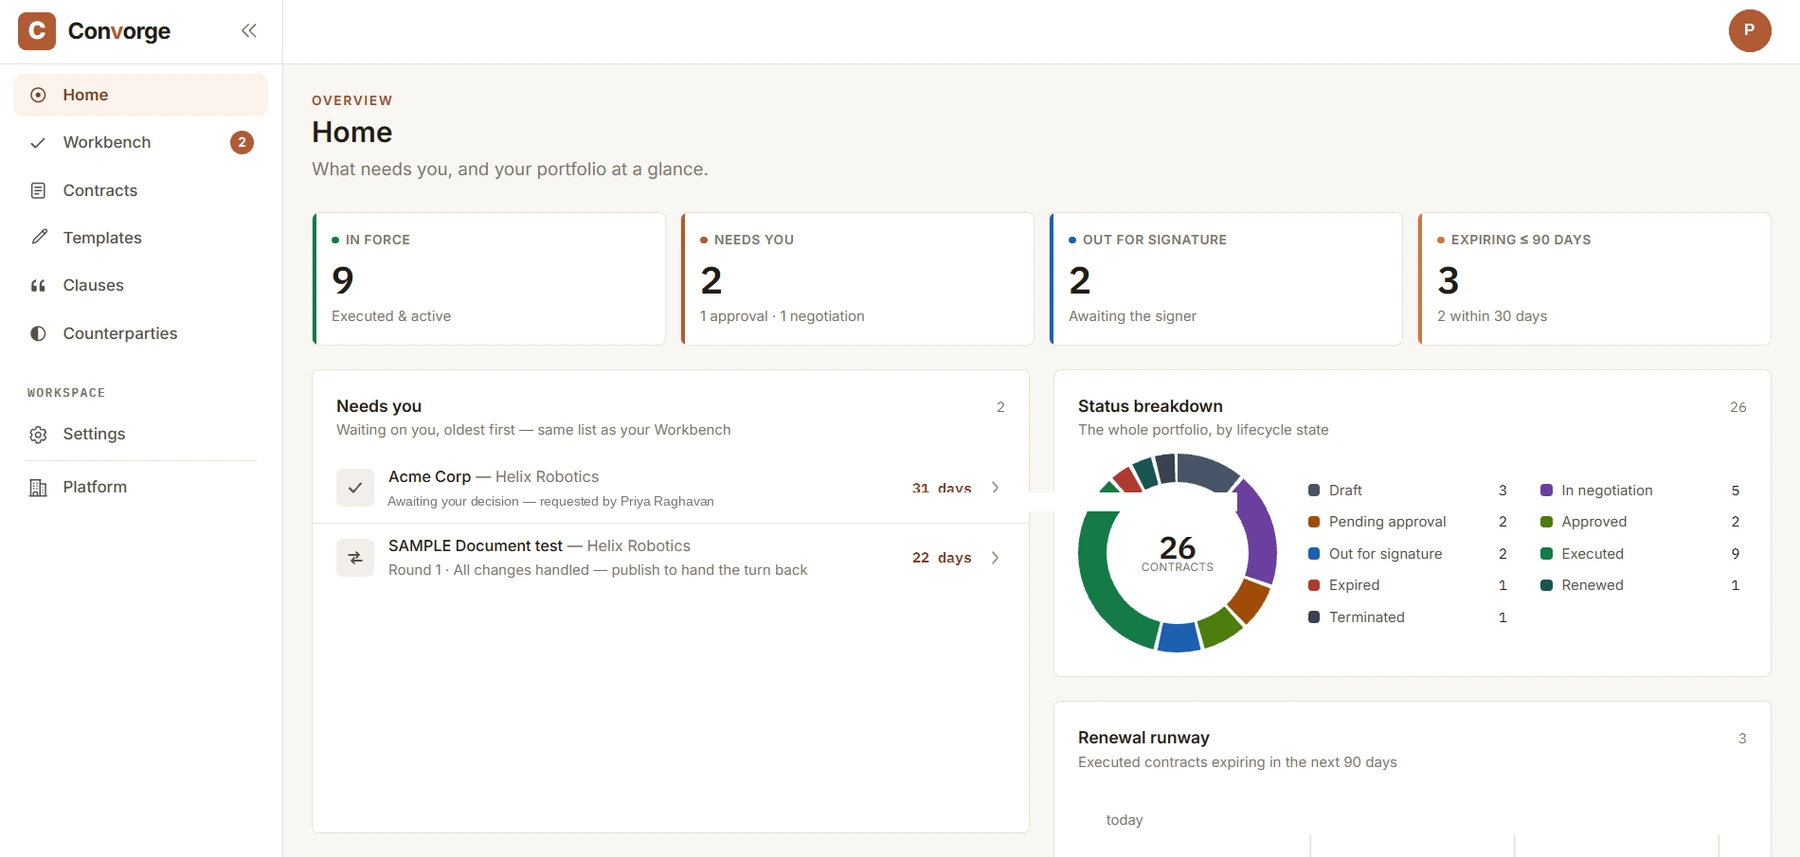Click the Platform building icon
Screen dimensions: 1800x857
(x=38, y=487)
